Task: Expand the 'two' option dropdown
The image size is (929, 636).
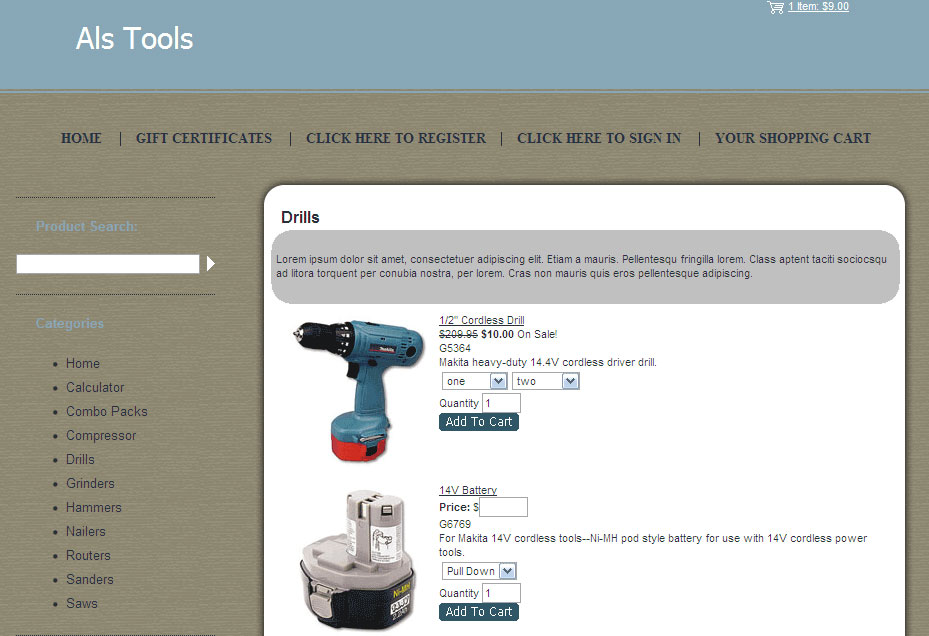Action: (x=546, y=381)
